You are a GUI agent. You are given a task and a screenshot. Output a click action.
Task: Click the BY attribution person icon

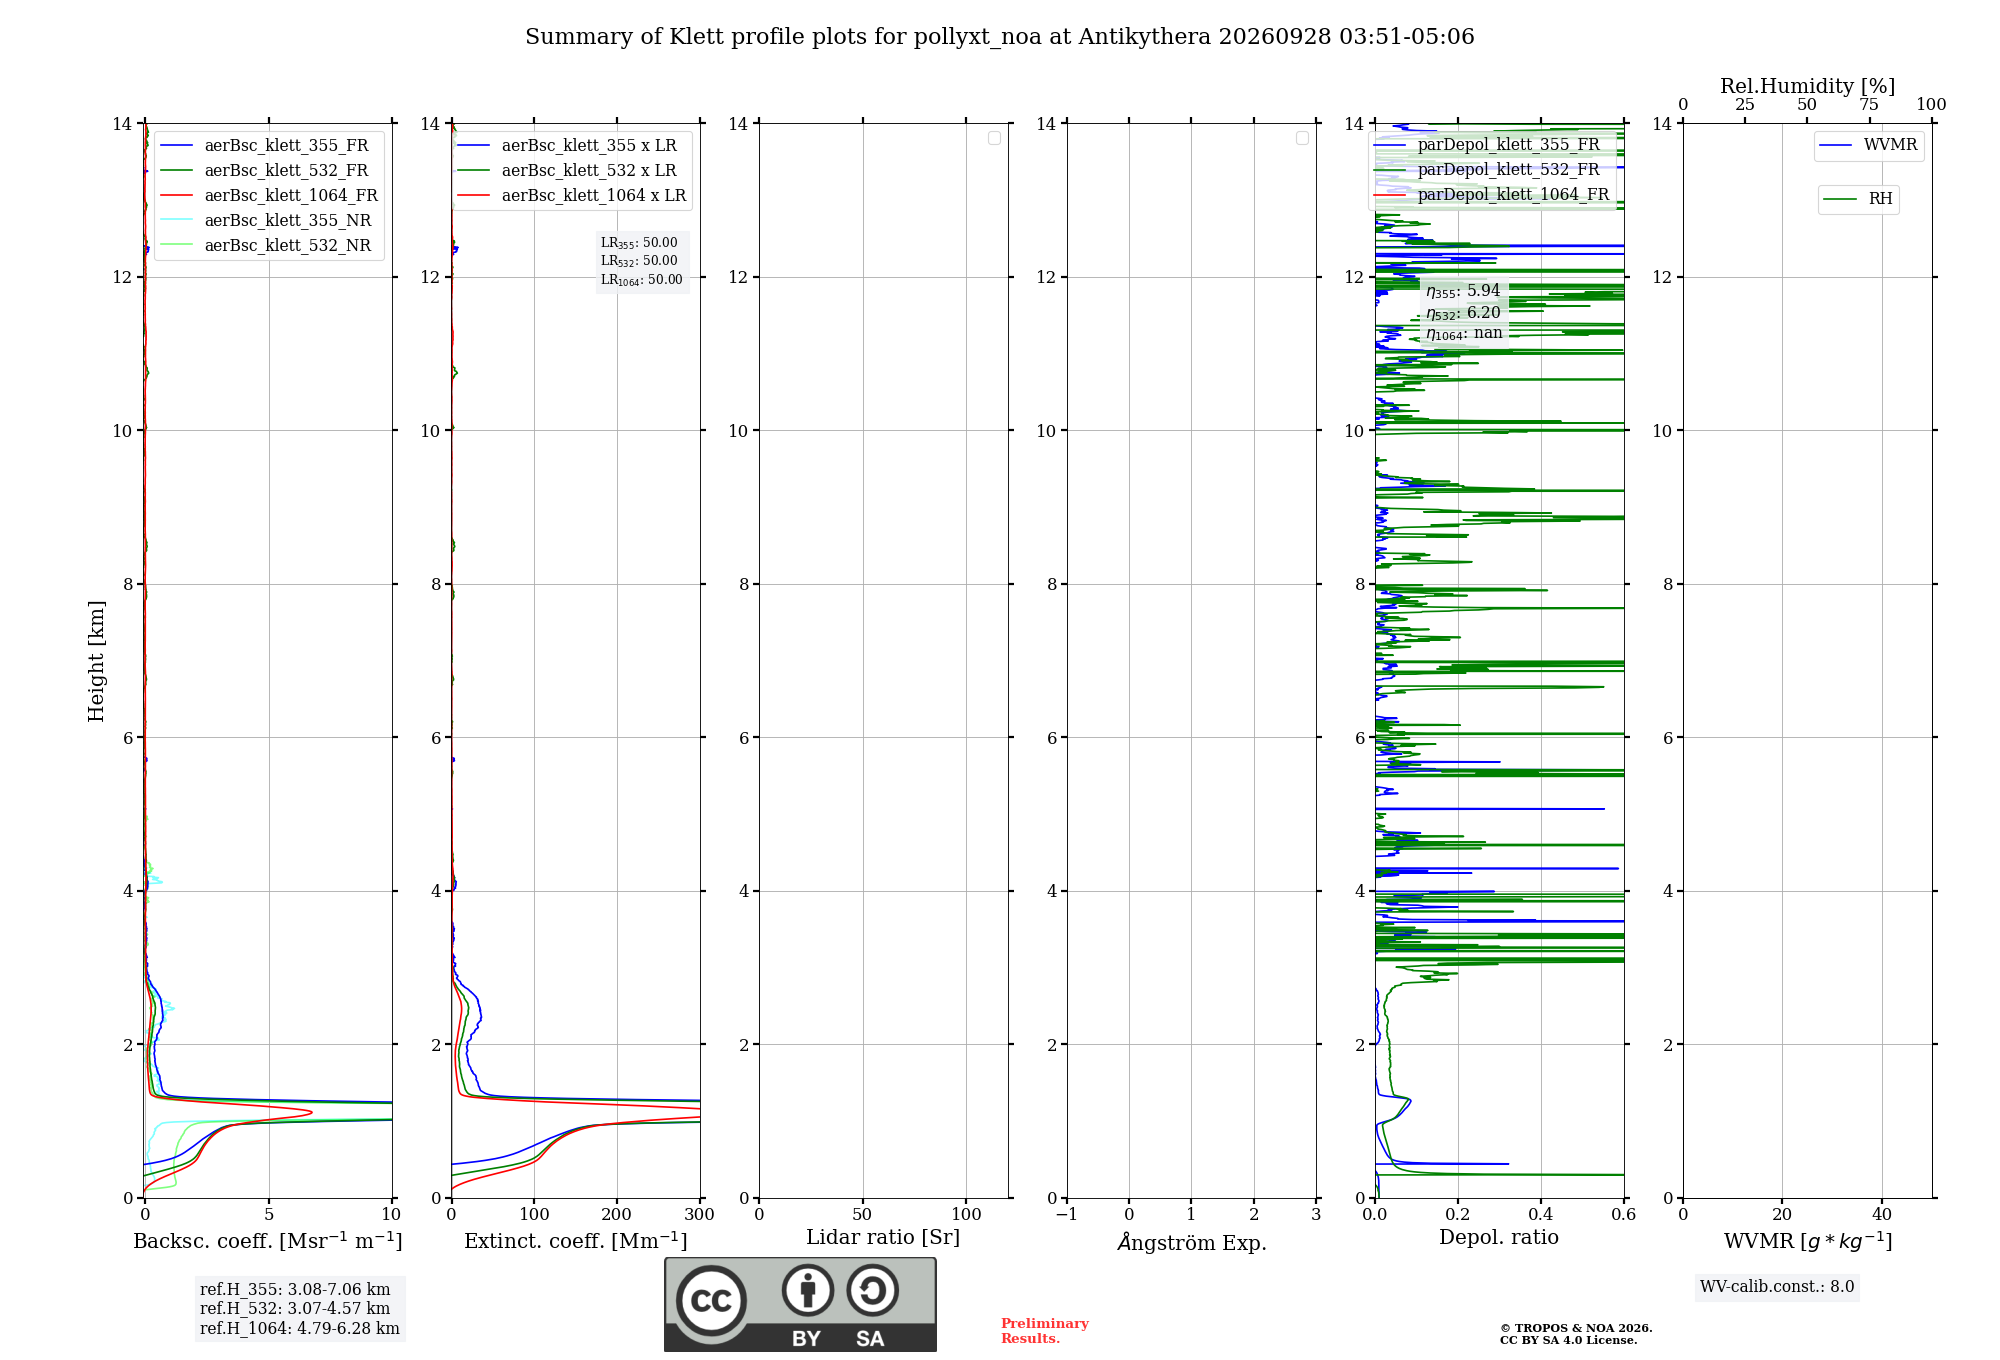point(808,1290)
